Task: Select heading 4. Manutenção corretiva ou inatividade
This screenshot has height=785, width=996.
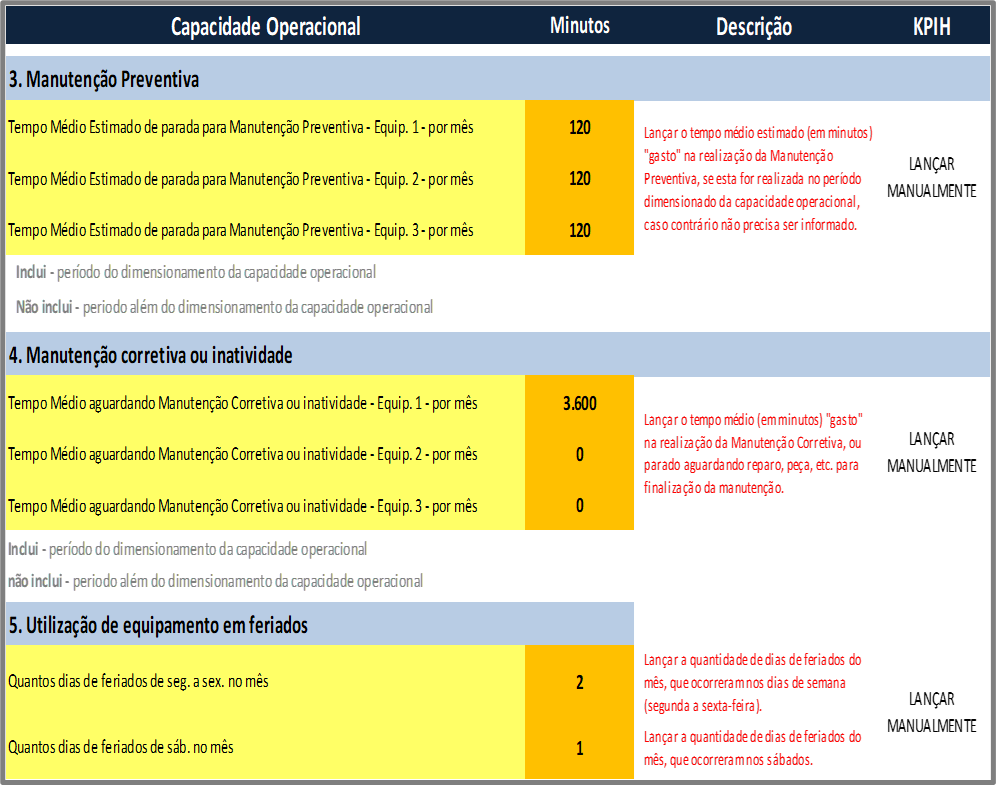Action: [151, 355]
